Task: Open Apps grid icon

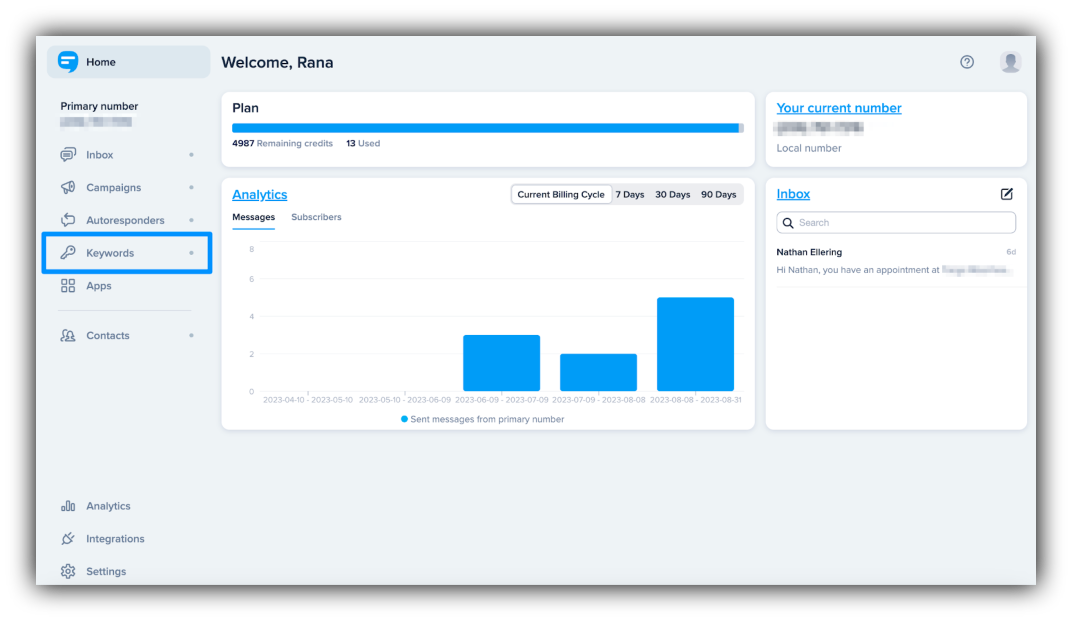Action: pyautogui.click(x=68, y=286)
